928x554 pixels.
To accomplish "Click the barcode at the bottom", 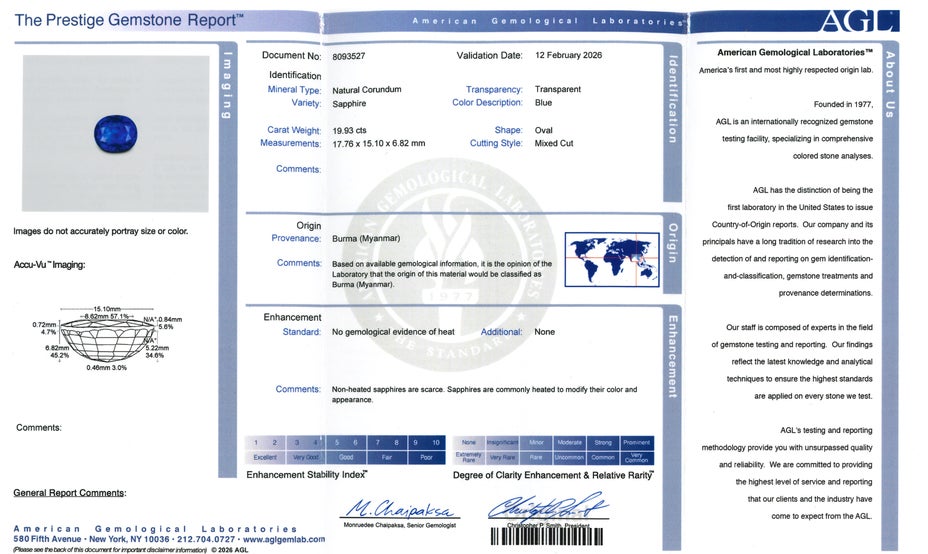I will [547, 536].
